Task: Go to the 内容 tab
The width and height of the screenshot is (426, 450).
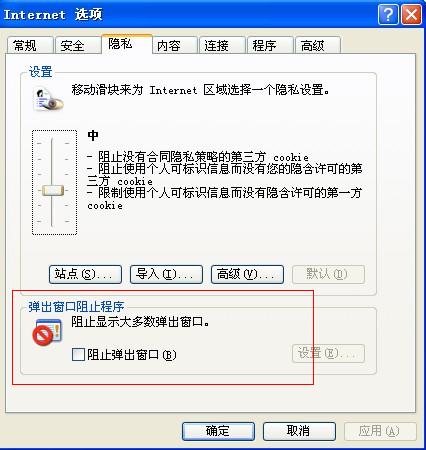Action: coord(175,45)
